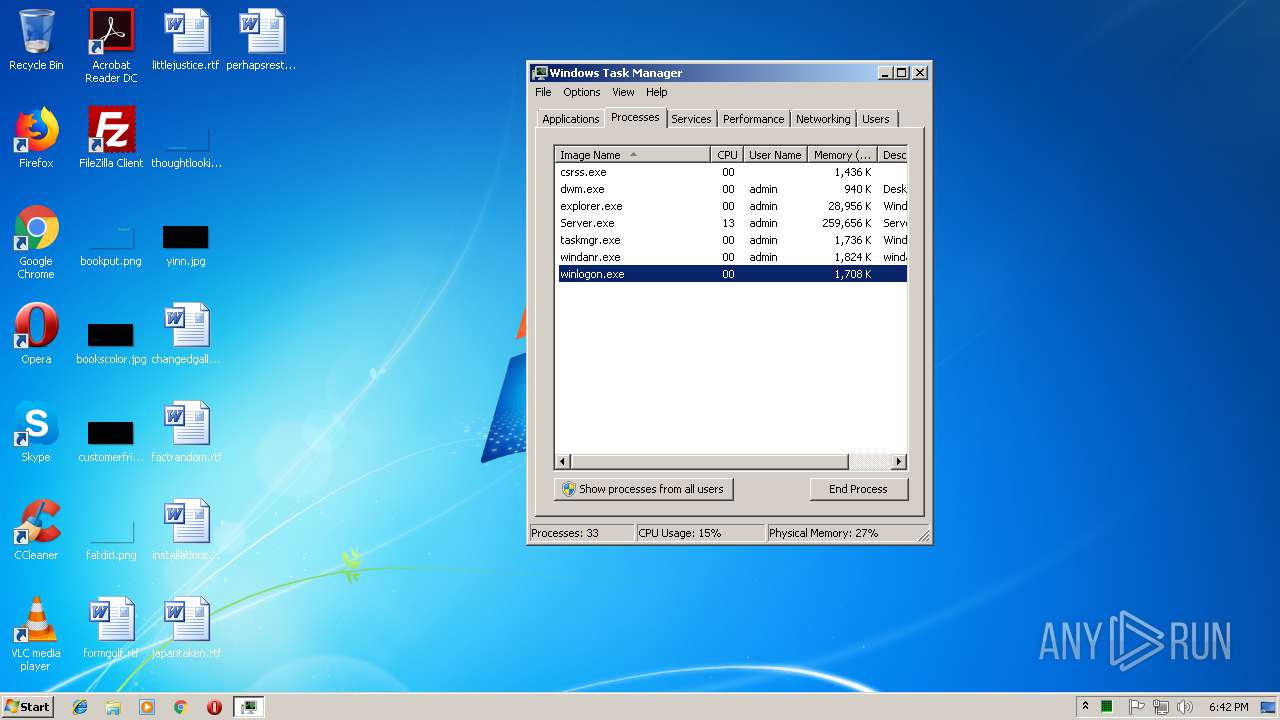Sort processes by Image Name column
This screenshot has width=1280, height=720.
pos(633,155)
